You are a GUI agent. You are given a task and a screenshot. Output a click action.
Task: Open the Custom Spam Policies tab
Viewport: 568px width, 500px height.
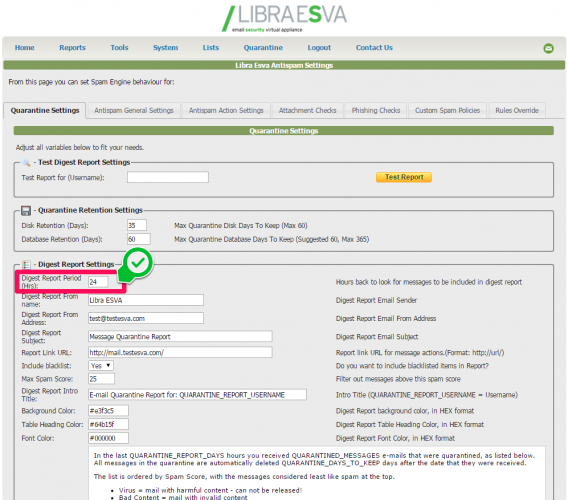(x=447, y=111)
